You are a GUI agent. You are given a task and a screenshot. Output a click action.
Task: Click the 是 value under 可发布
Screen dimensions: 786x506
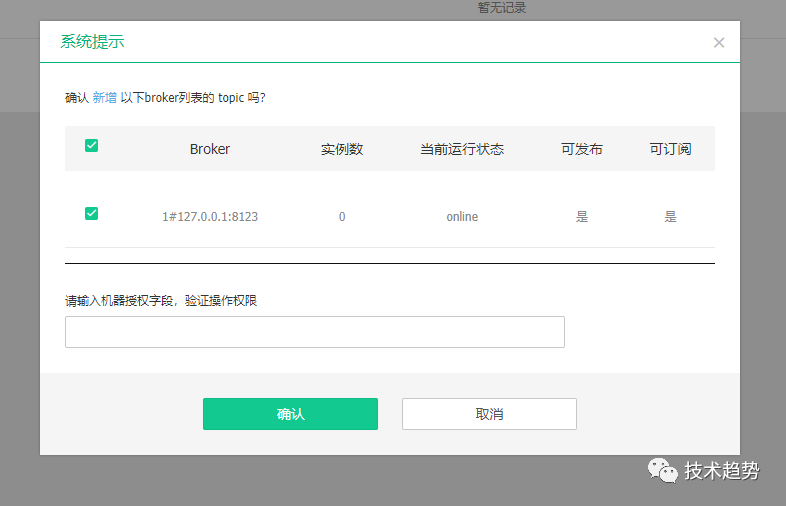click(x=581, y=217)
